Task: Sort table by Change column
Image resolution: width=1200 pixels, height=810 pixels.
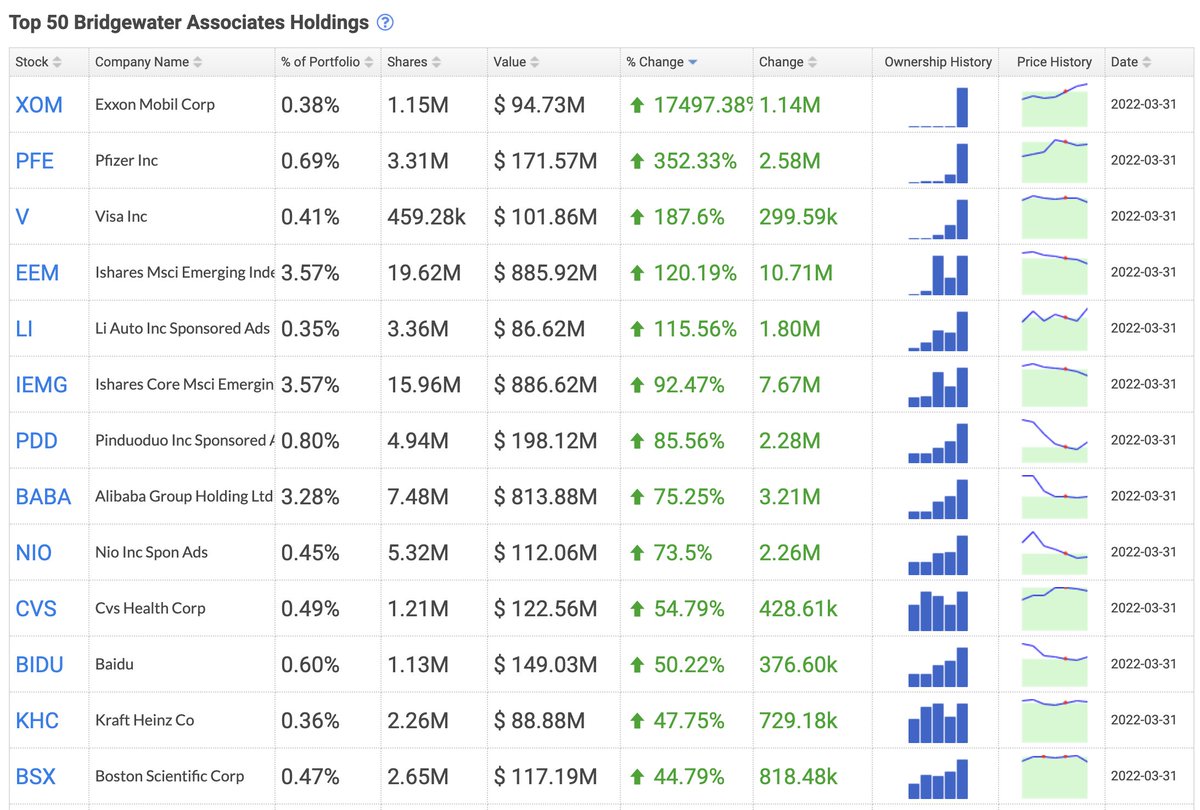Action: [788, 62]
